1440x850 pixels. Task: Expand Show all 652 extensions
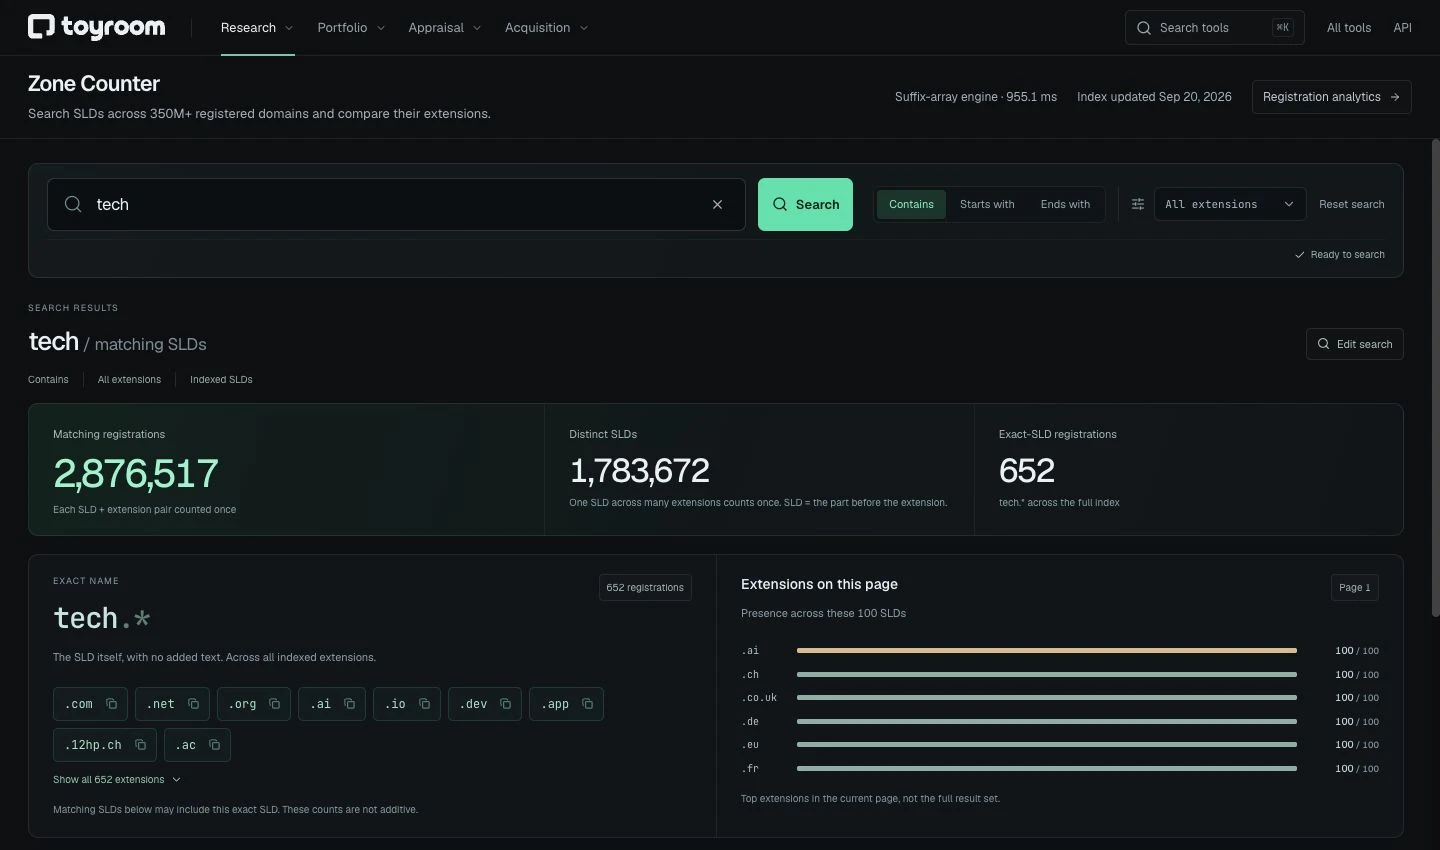(117, 780)
